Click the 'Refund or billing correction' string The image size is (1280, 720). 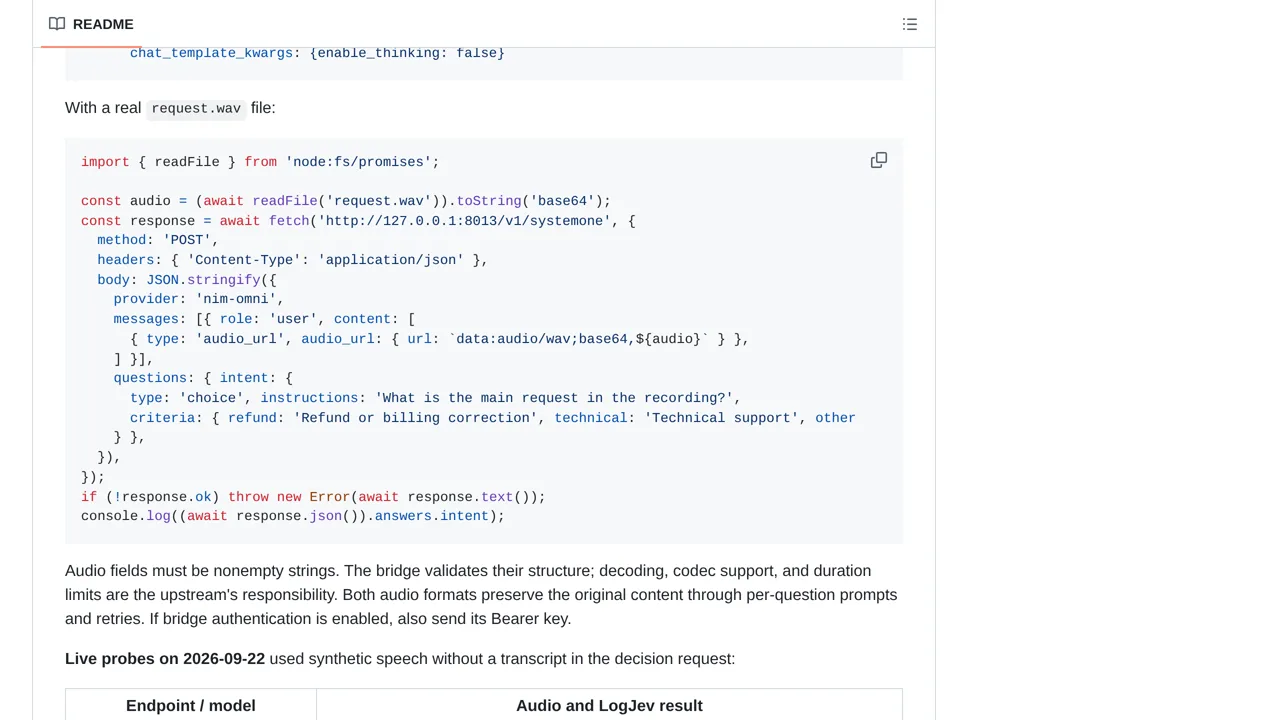click(x=415, y=418)
